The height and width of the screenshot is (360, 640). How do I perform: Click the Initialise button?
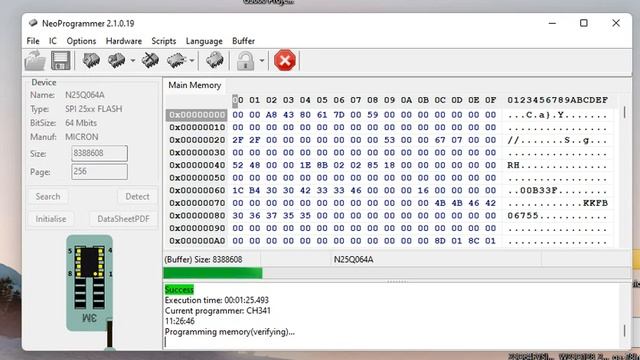pos(51,219)
